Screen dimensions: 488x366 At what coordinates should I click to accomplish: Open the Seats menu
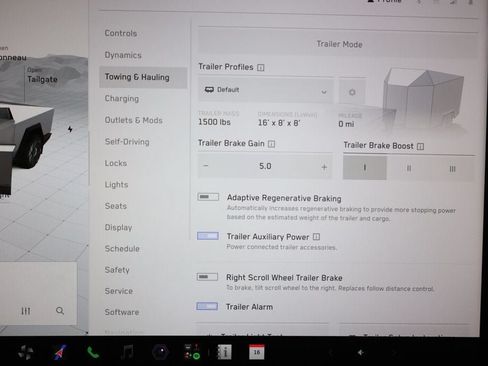tap(116, 206)
